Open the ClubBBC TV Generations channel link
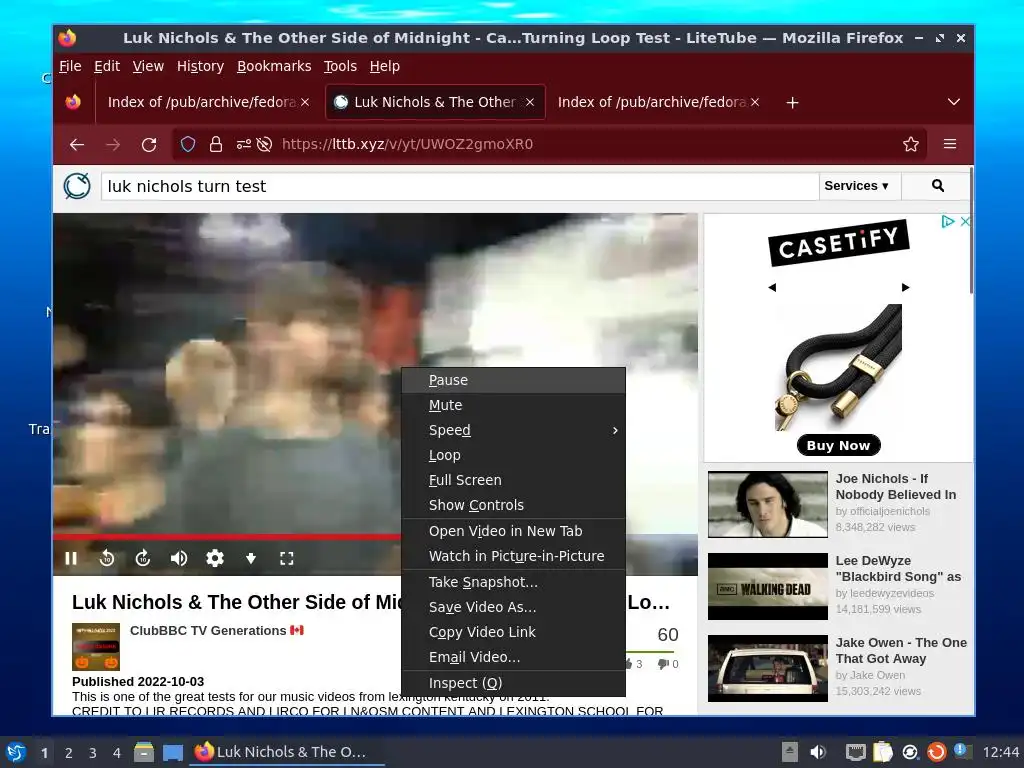Screen dimensions: 1024x768 pyautogui.click(x=208, y=630)
